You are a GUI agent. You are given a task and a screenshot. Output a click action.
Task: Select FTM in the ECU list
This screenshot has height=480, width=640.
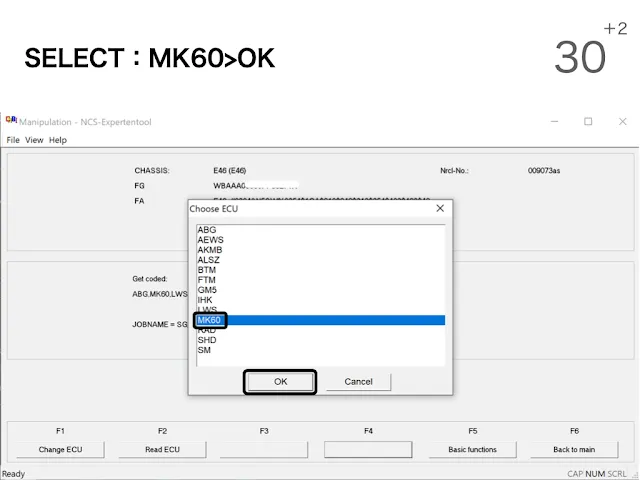click(x=320, y=280)
